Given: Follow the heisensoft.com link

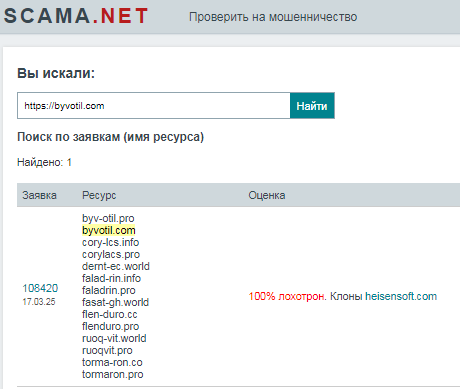Looking at the screenshot, I should (x=401, y=296).
